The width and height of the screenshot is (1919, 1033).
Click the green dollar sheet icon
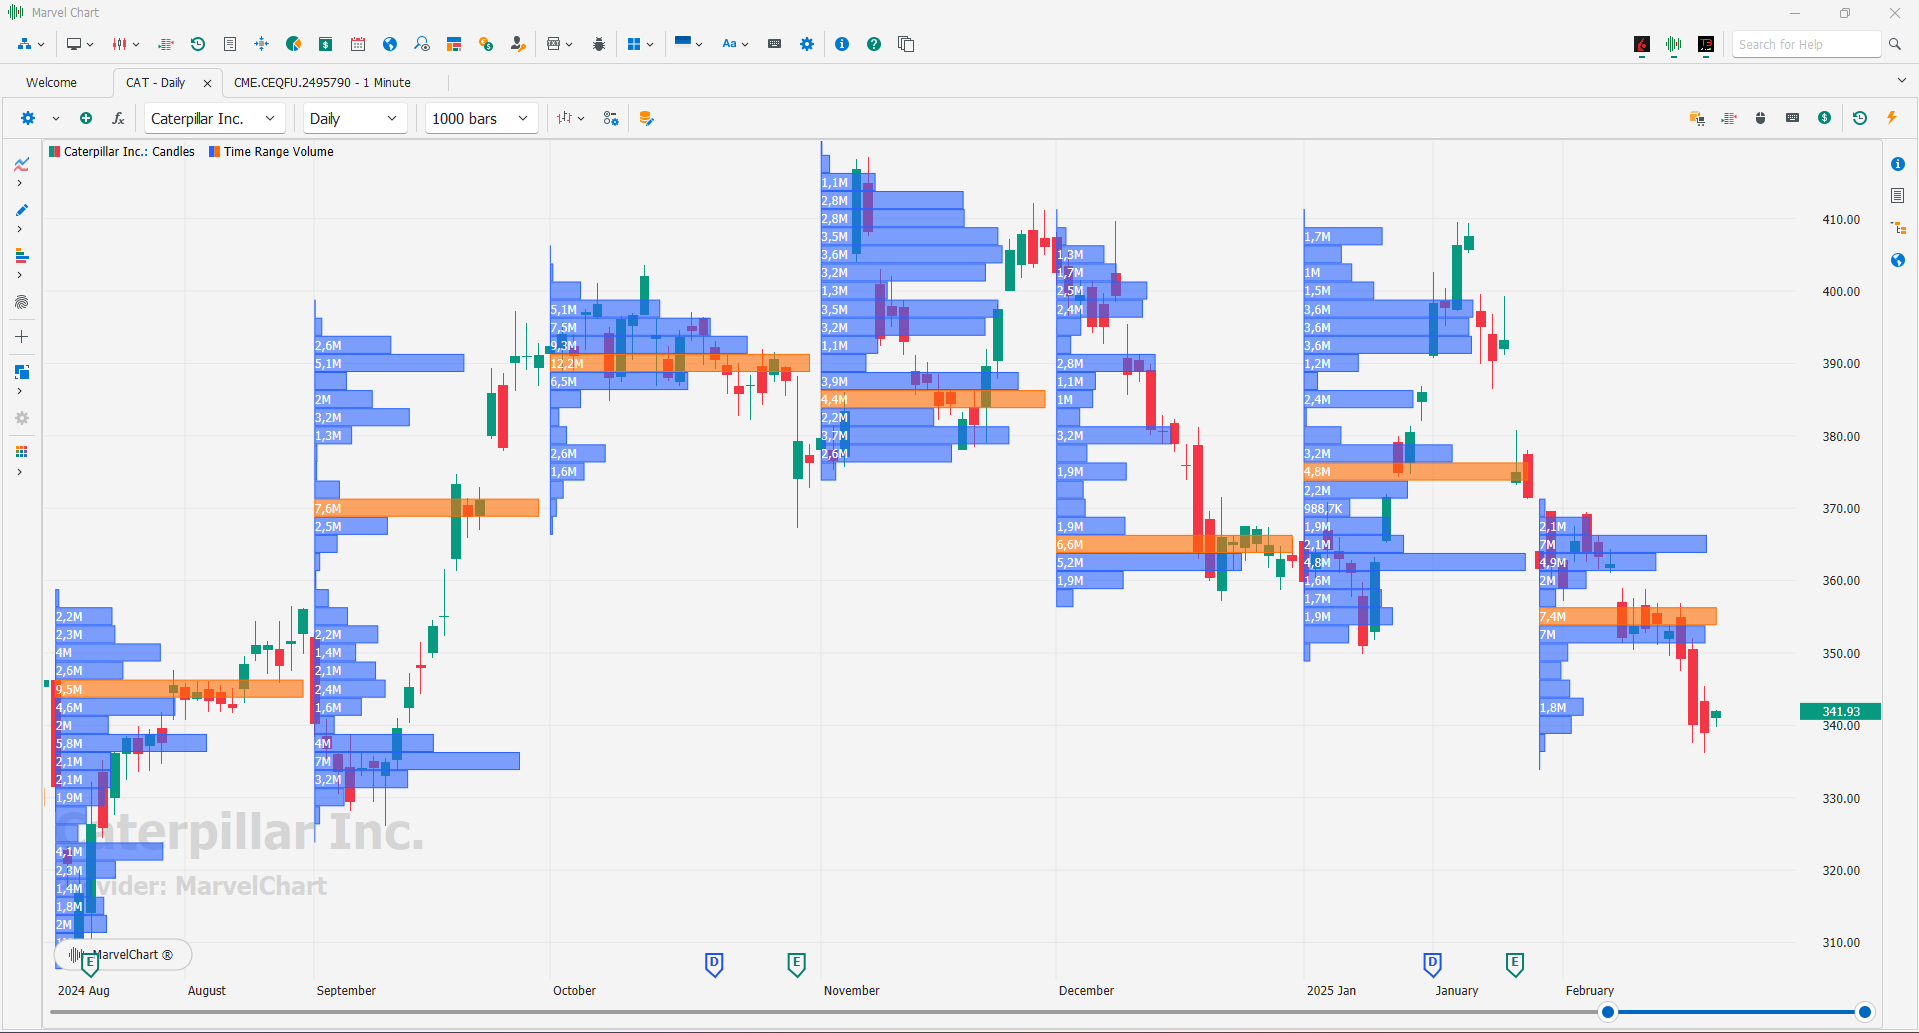coord(326,44)
